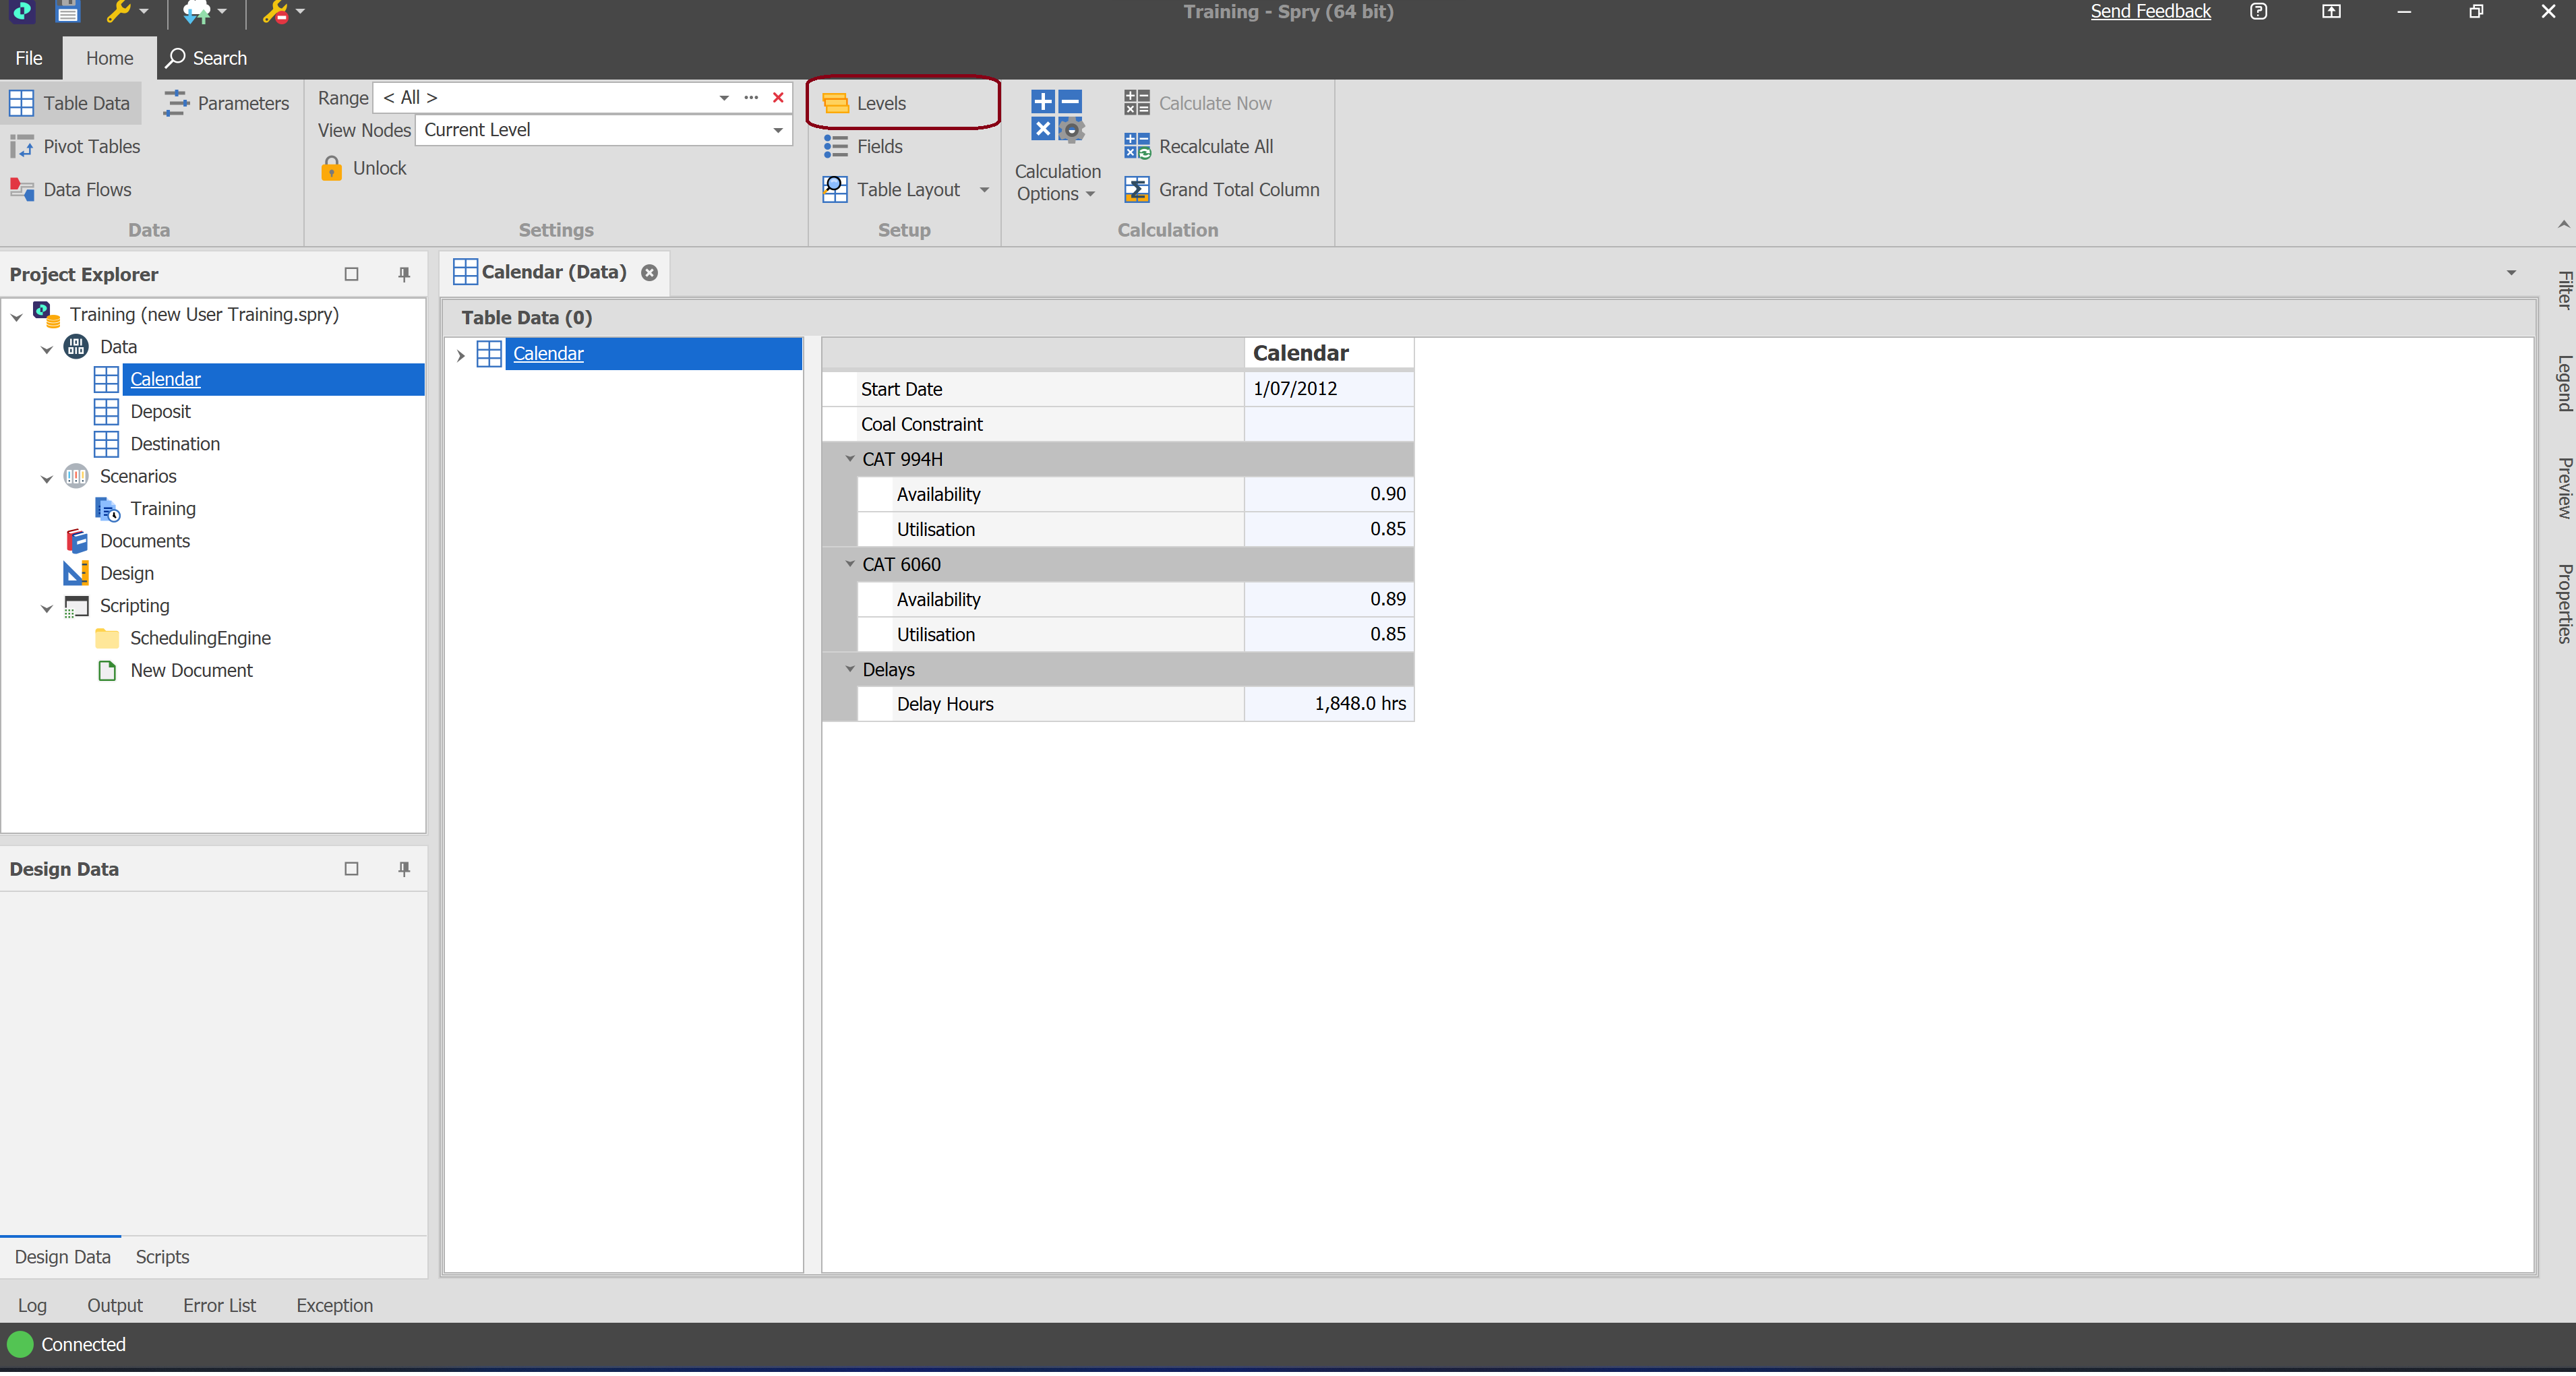Close the Calendar (Data) tab
This screenshot has height=1376, width=2576.
click(x=650, y=273)
